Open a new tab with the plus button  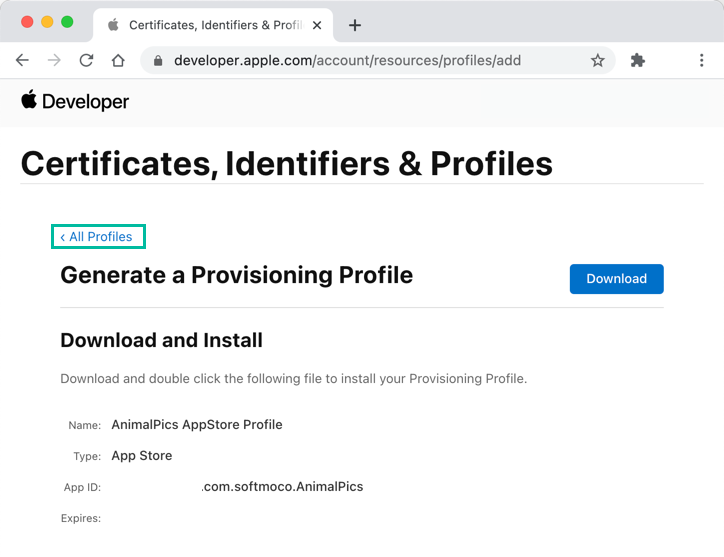click(355, 25)
